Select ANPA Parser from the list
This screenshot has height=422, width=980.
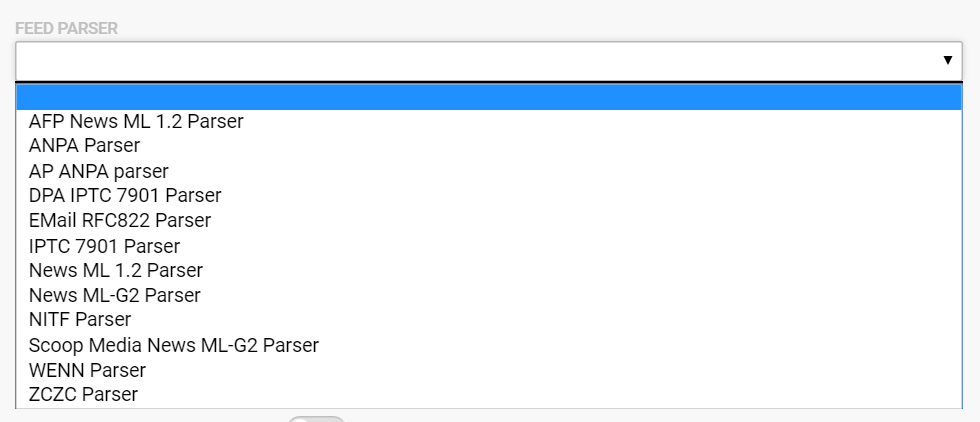click(x=85, y=146)
